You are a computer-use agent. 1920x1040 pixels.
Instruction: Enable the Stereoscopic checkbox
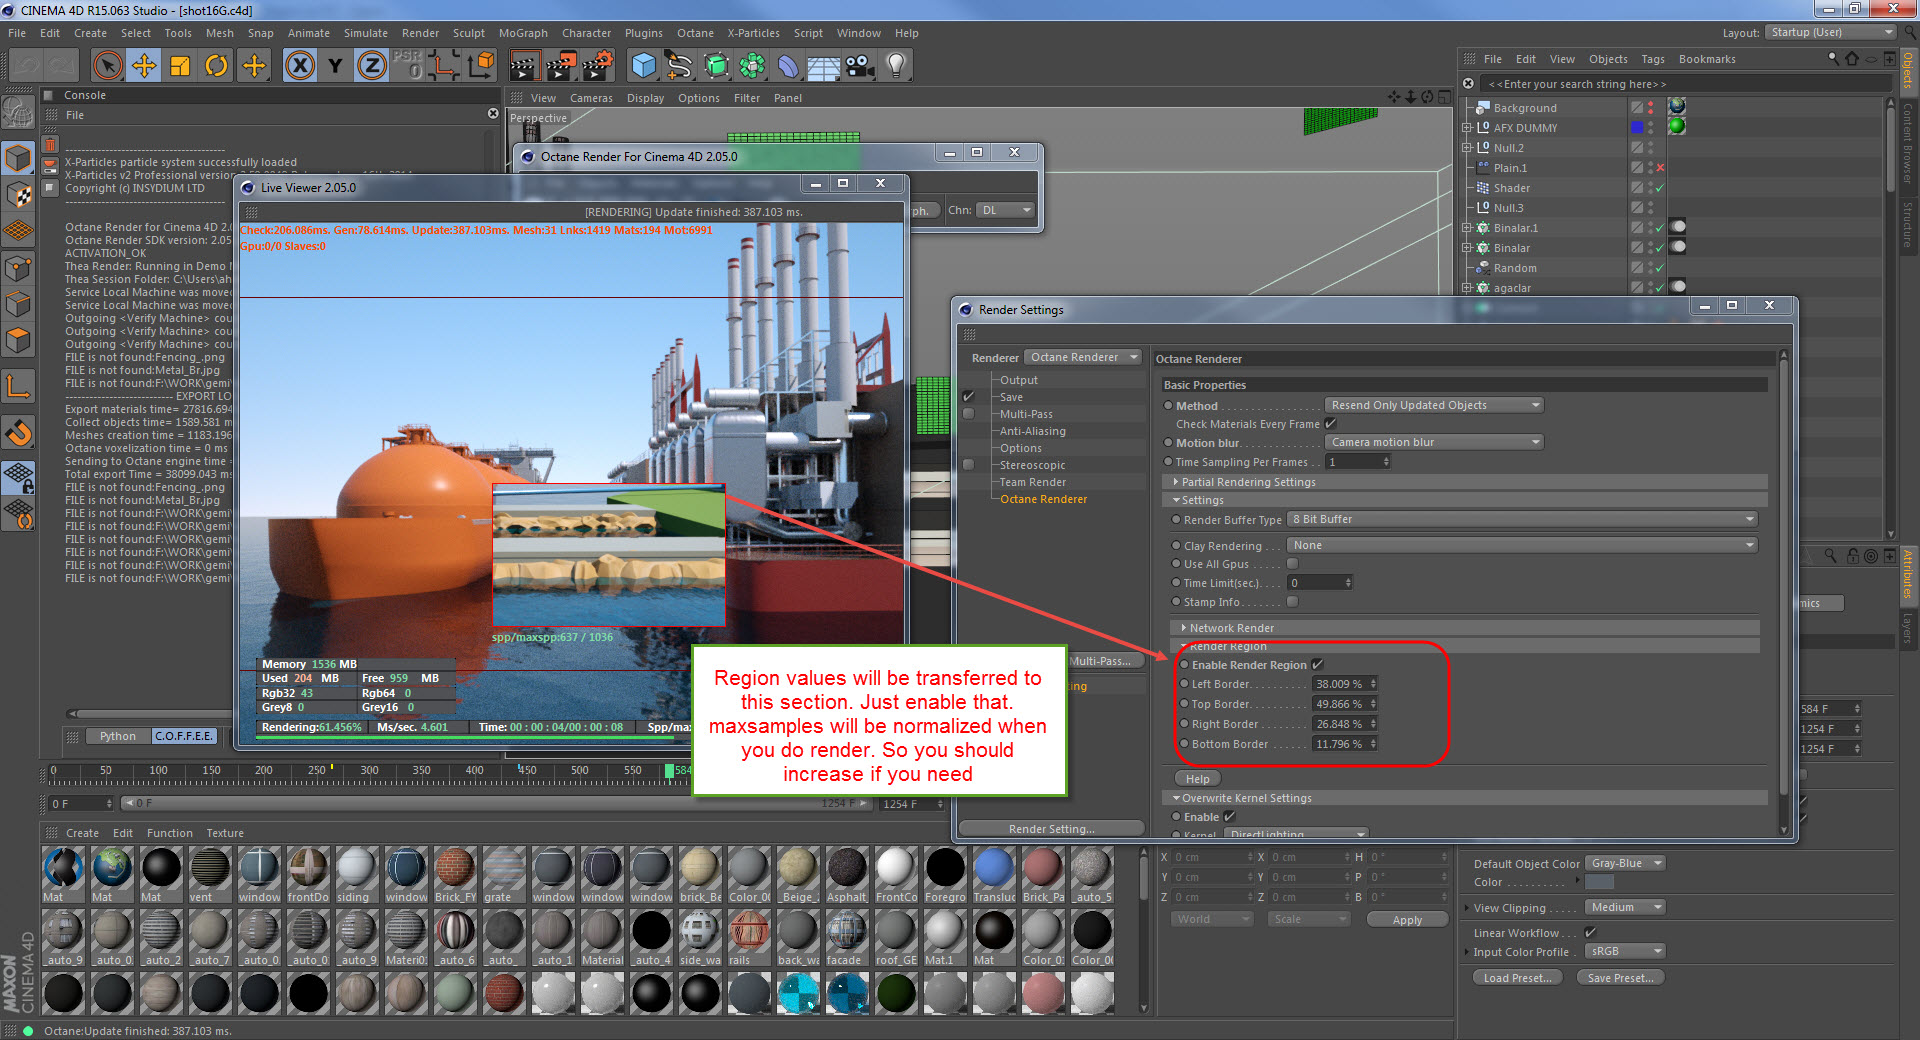click(968, 465)
